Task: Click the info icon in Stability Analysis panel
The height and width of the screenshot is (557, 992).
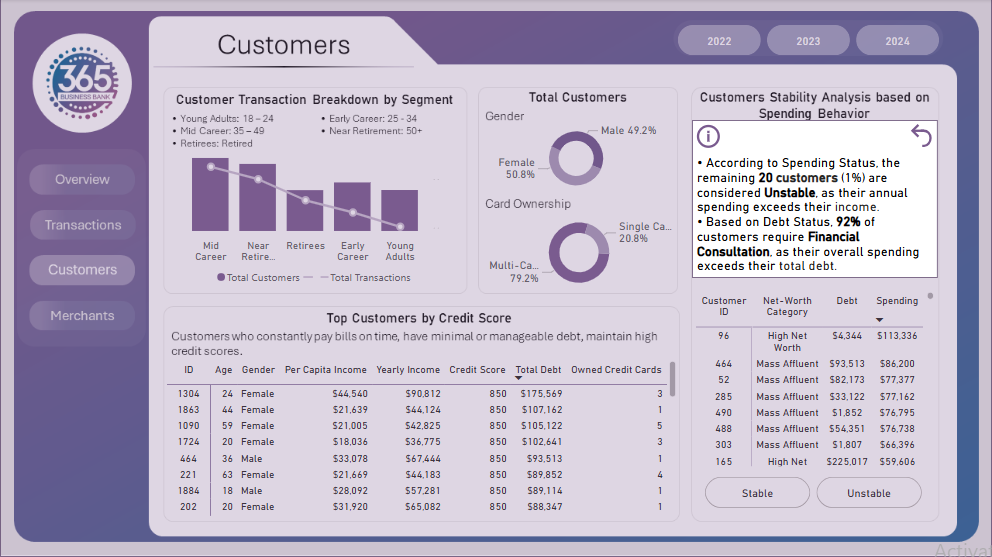Action: pos(708,136)
